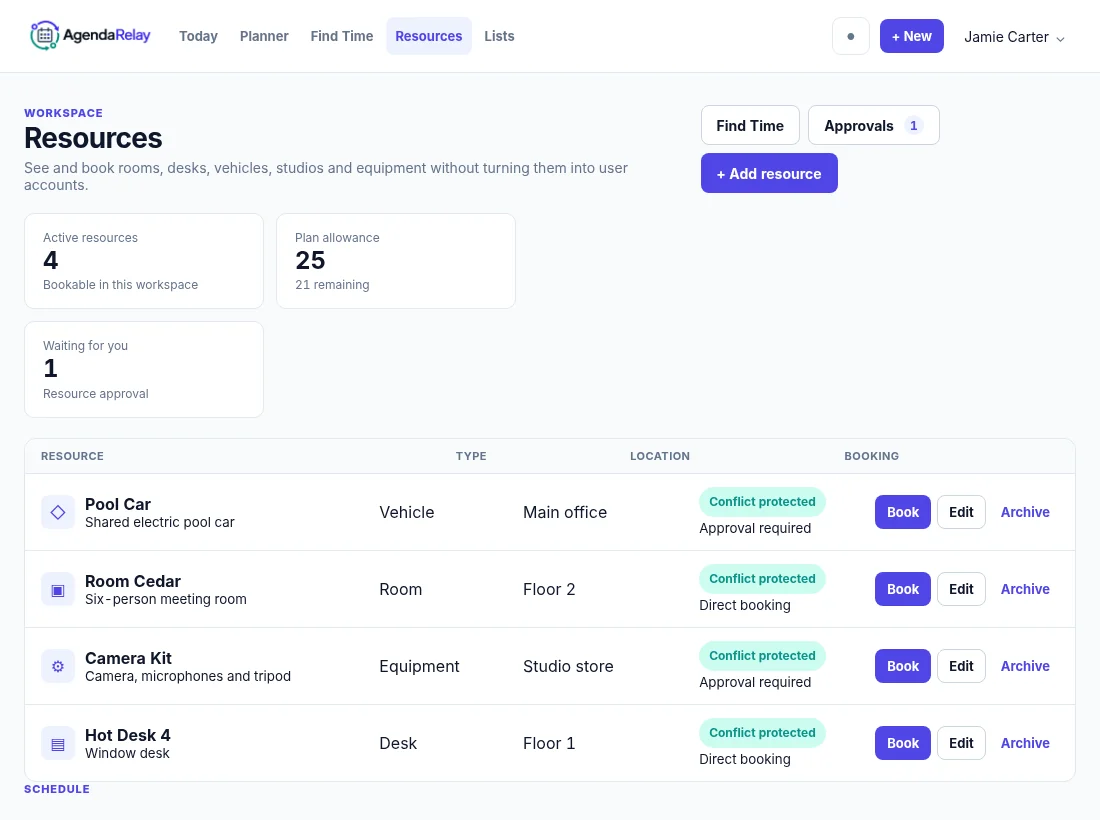Click the "Six-person meeting room" description
Image resolution: width=1100 pixels, height=820 pixels.
pyautogui.click(x=166, y=600)
